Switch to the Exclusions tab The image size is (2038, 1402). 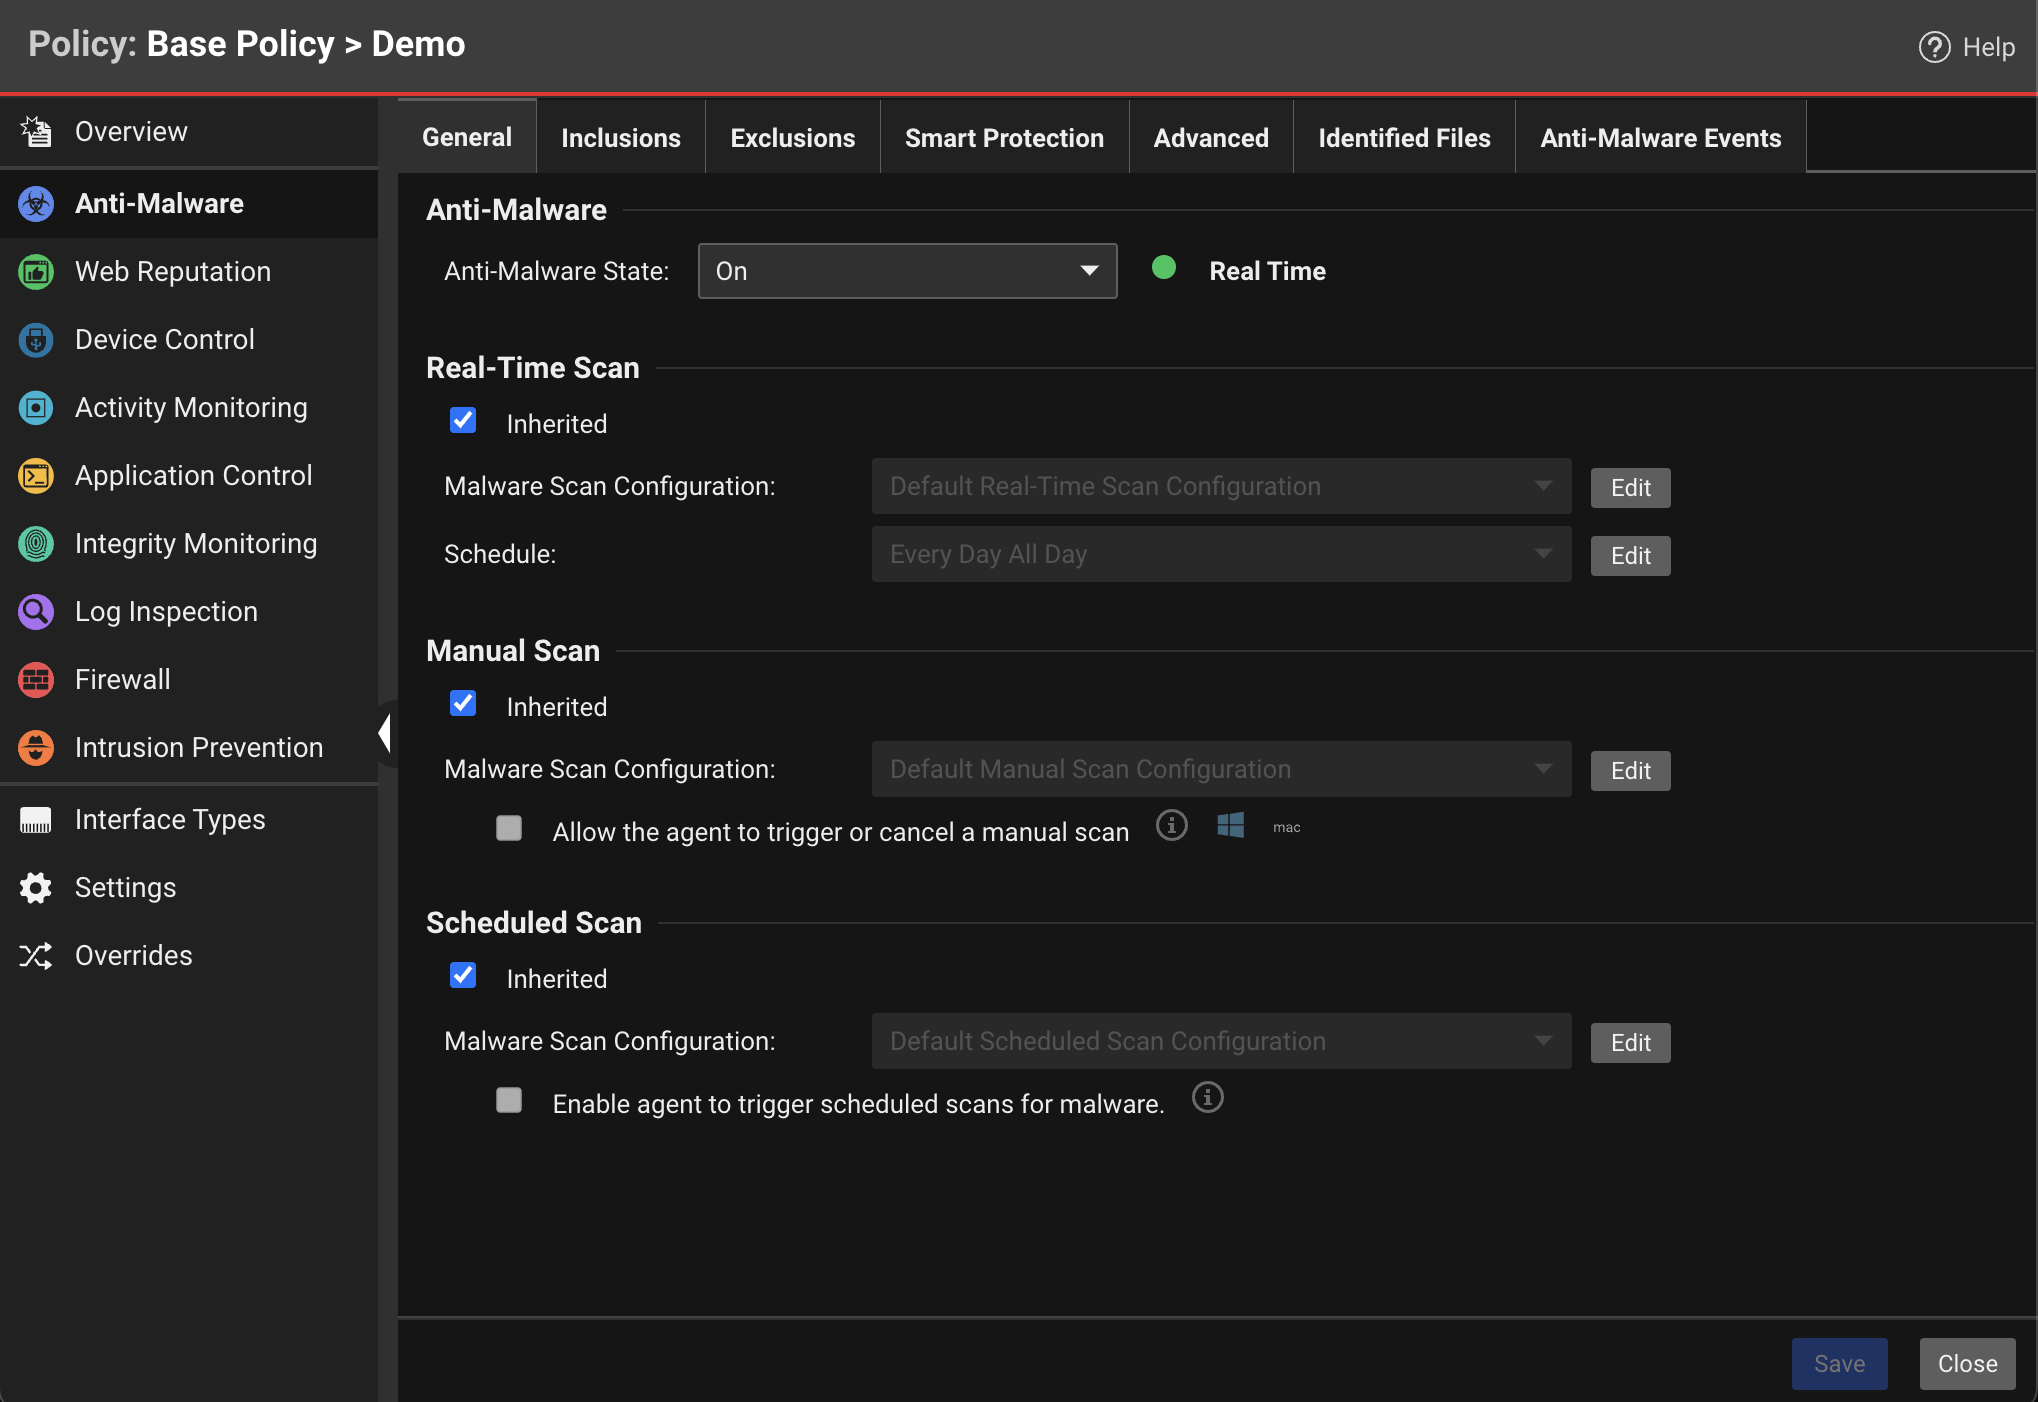(x=792, y=137)
